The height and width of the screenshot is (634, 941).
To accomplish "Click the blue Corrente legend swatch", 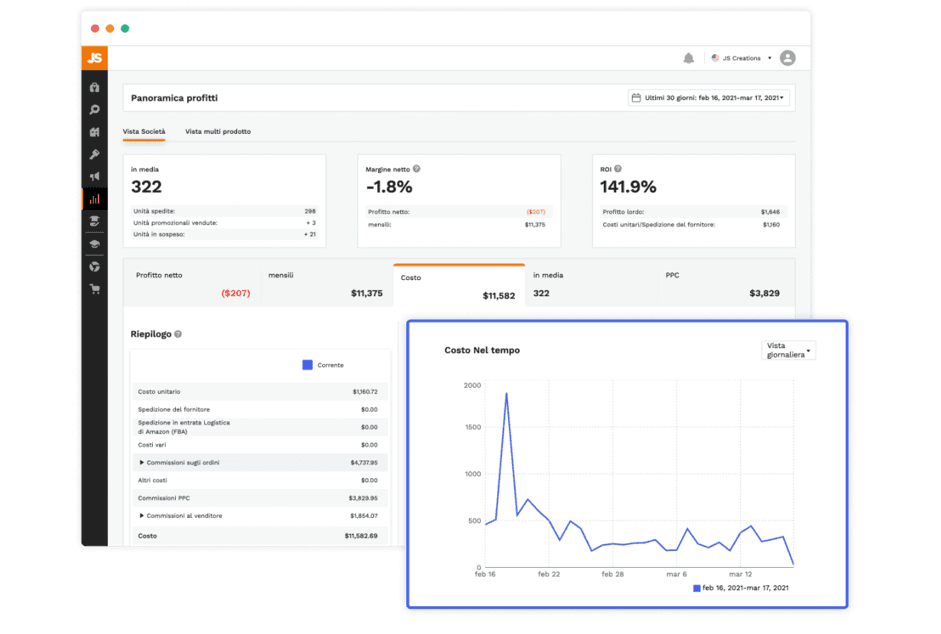I will click(307, 365).
